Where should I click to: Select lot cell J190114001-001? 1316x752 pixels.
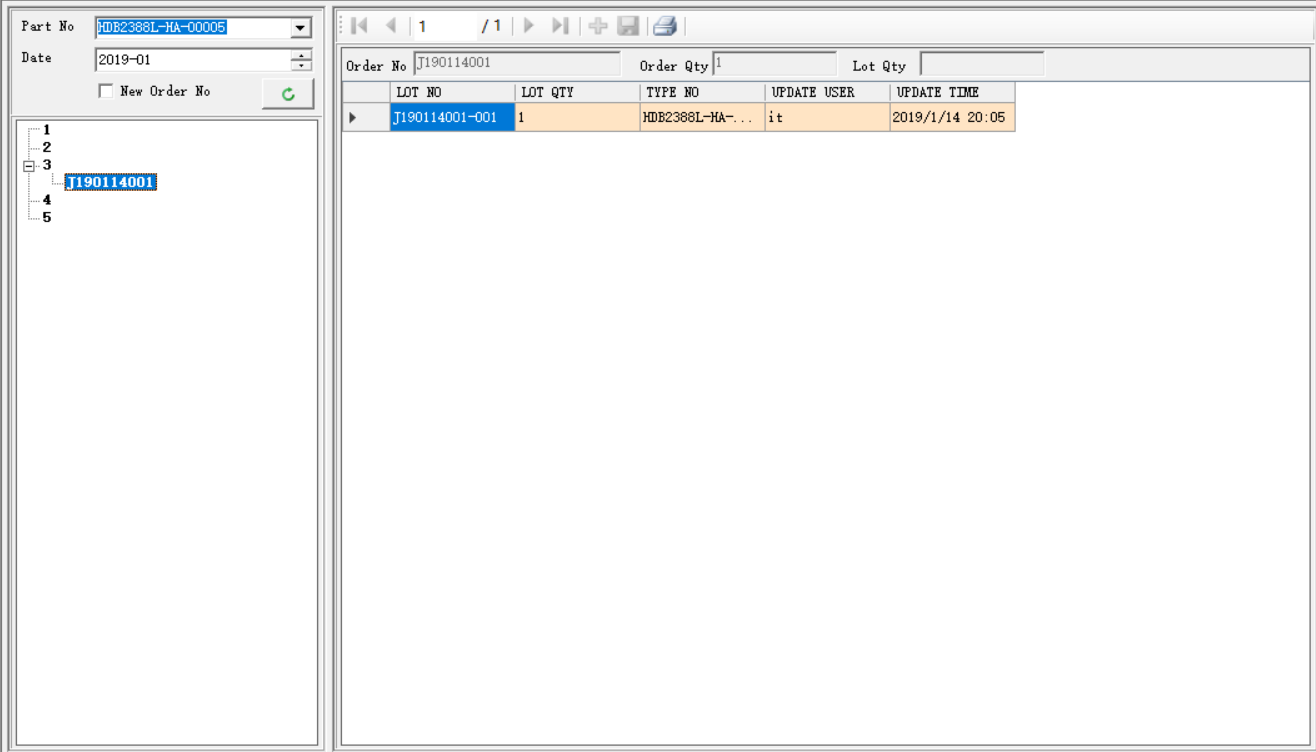(452, 117)
